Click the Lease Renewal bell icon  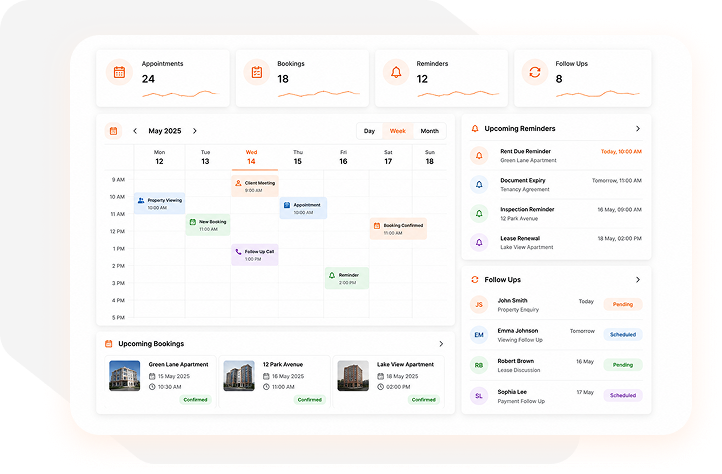point(479,242)
